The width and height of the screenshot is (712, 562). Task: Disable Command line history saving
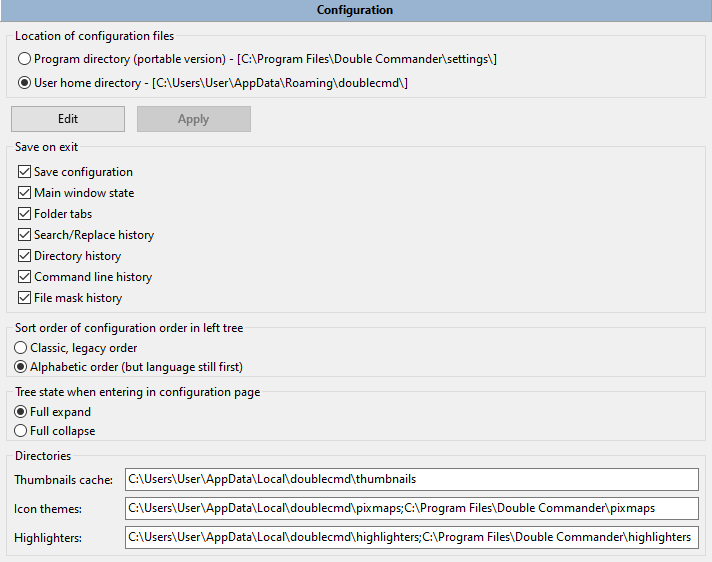(25, 277)
